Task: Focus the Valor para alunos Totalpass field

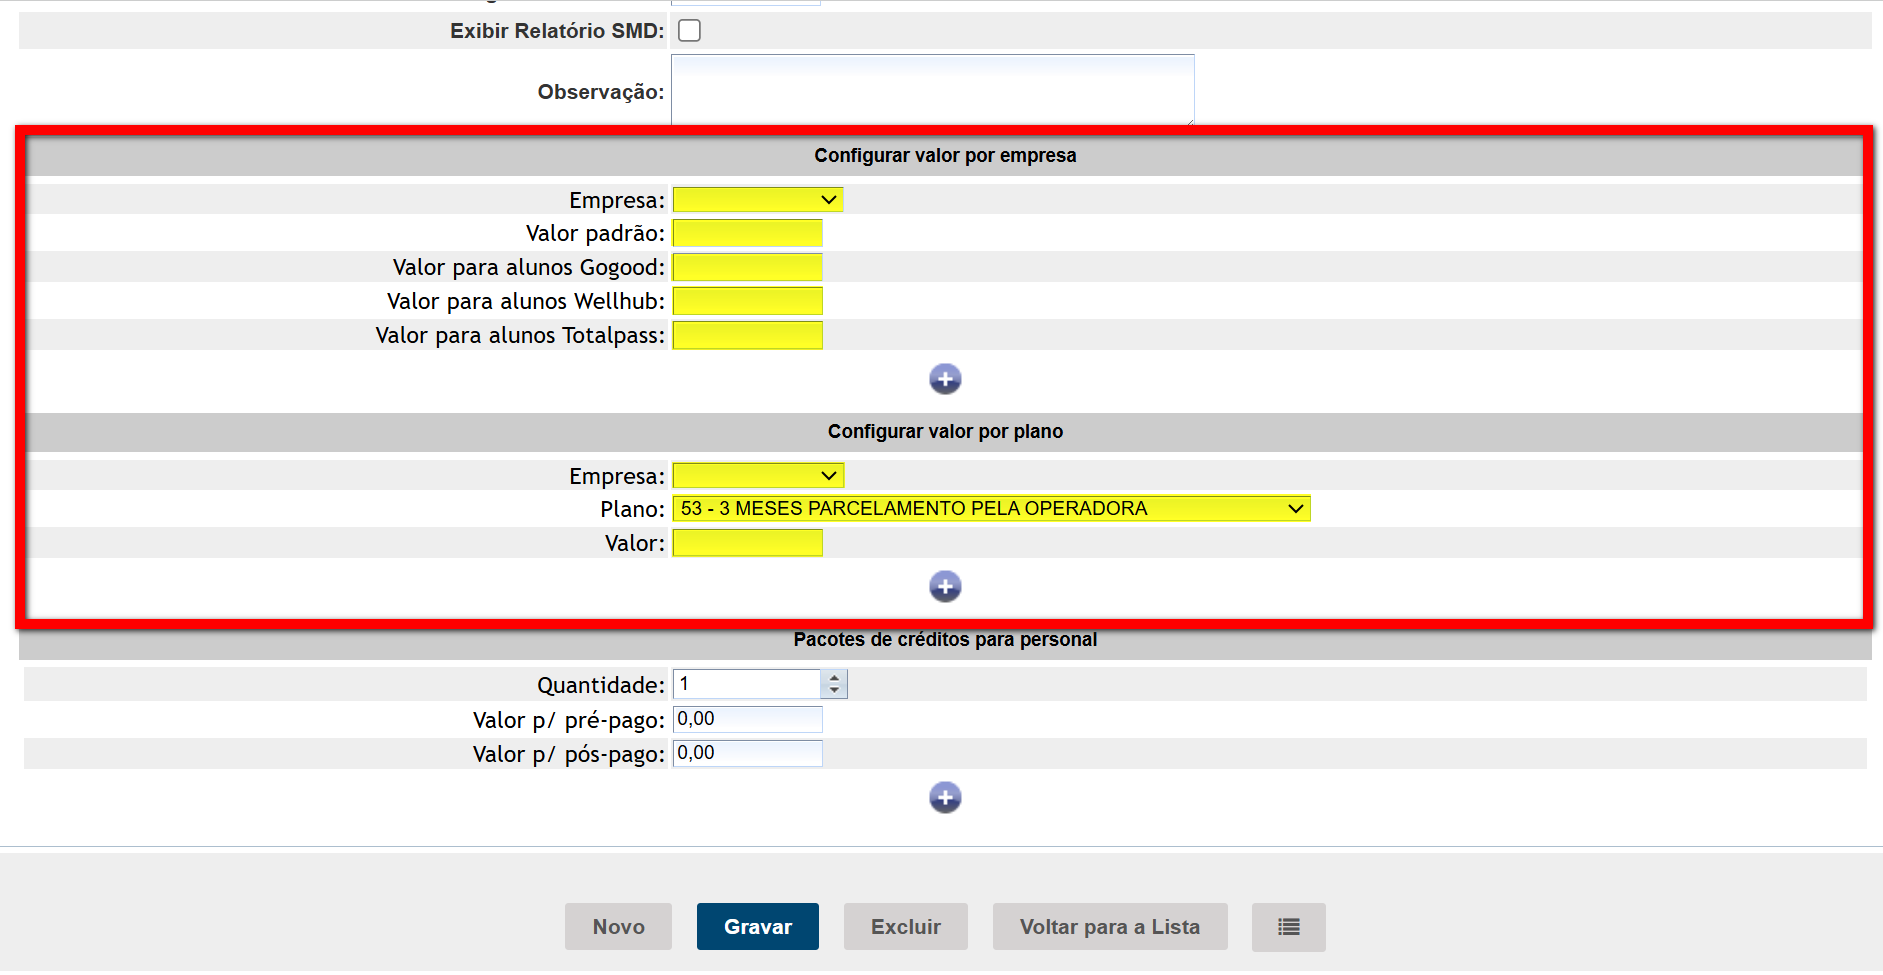Action: point(747,336)
